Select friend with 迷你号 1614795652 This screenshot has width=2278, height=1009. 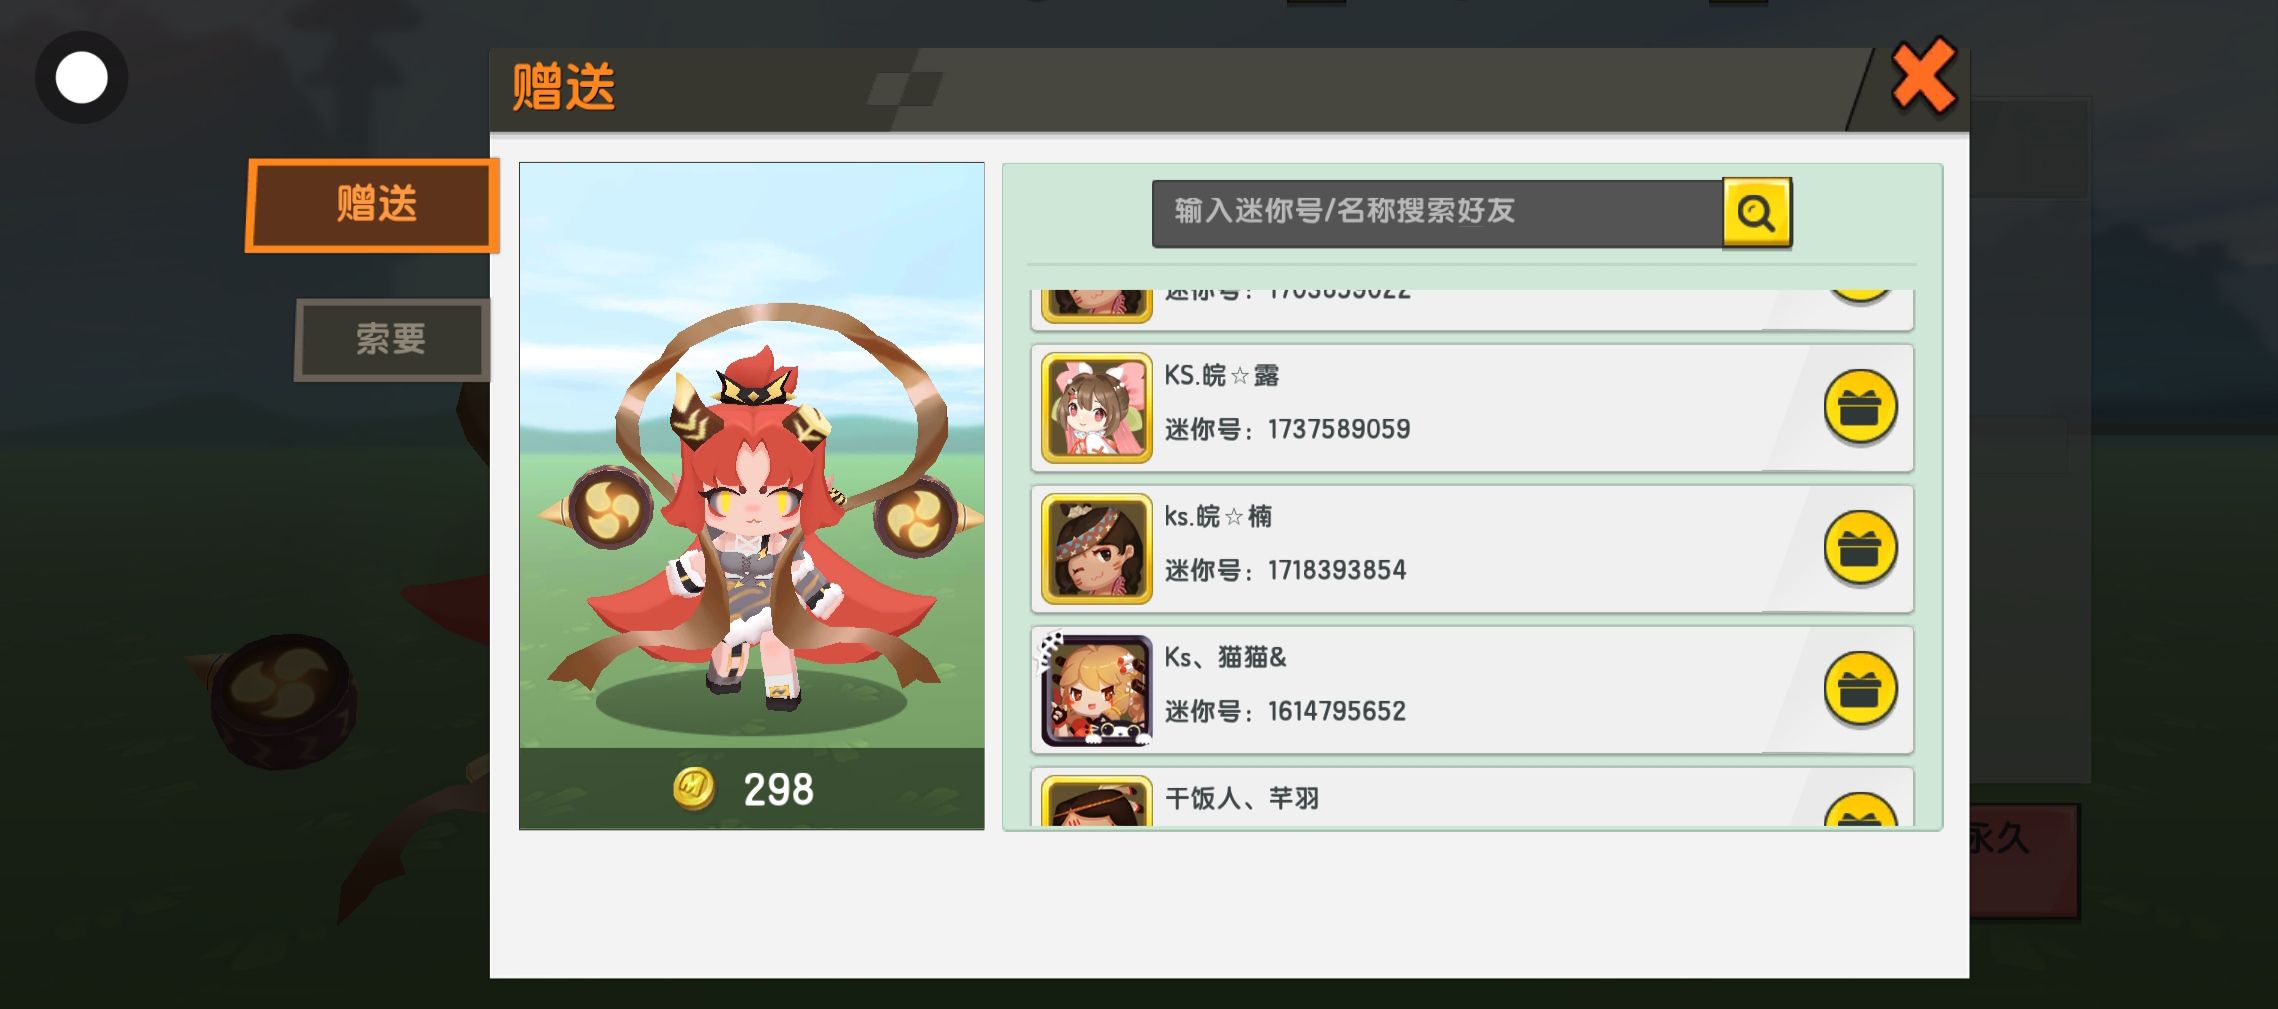1472,690
